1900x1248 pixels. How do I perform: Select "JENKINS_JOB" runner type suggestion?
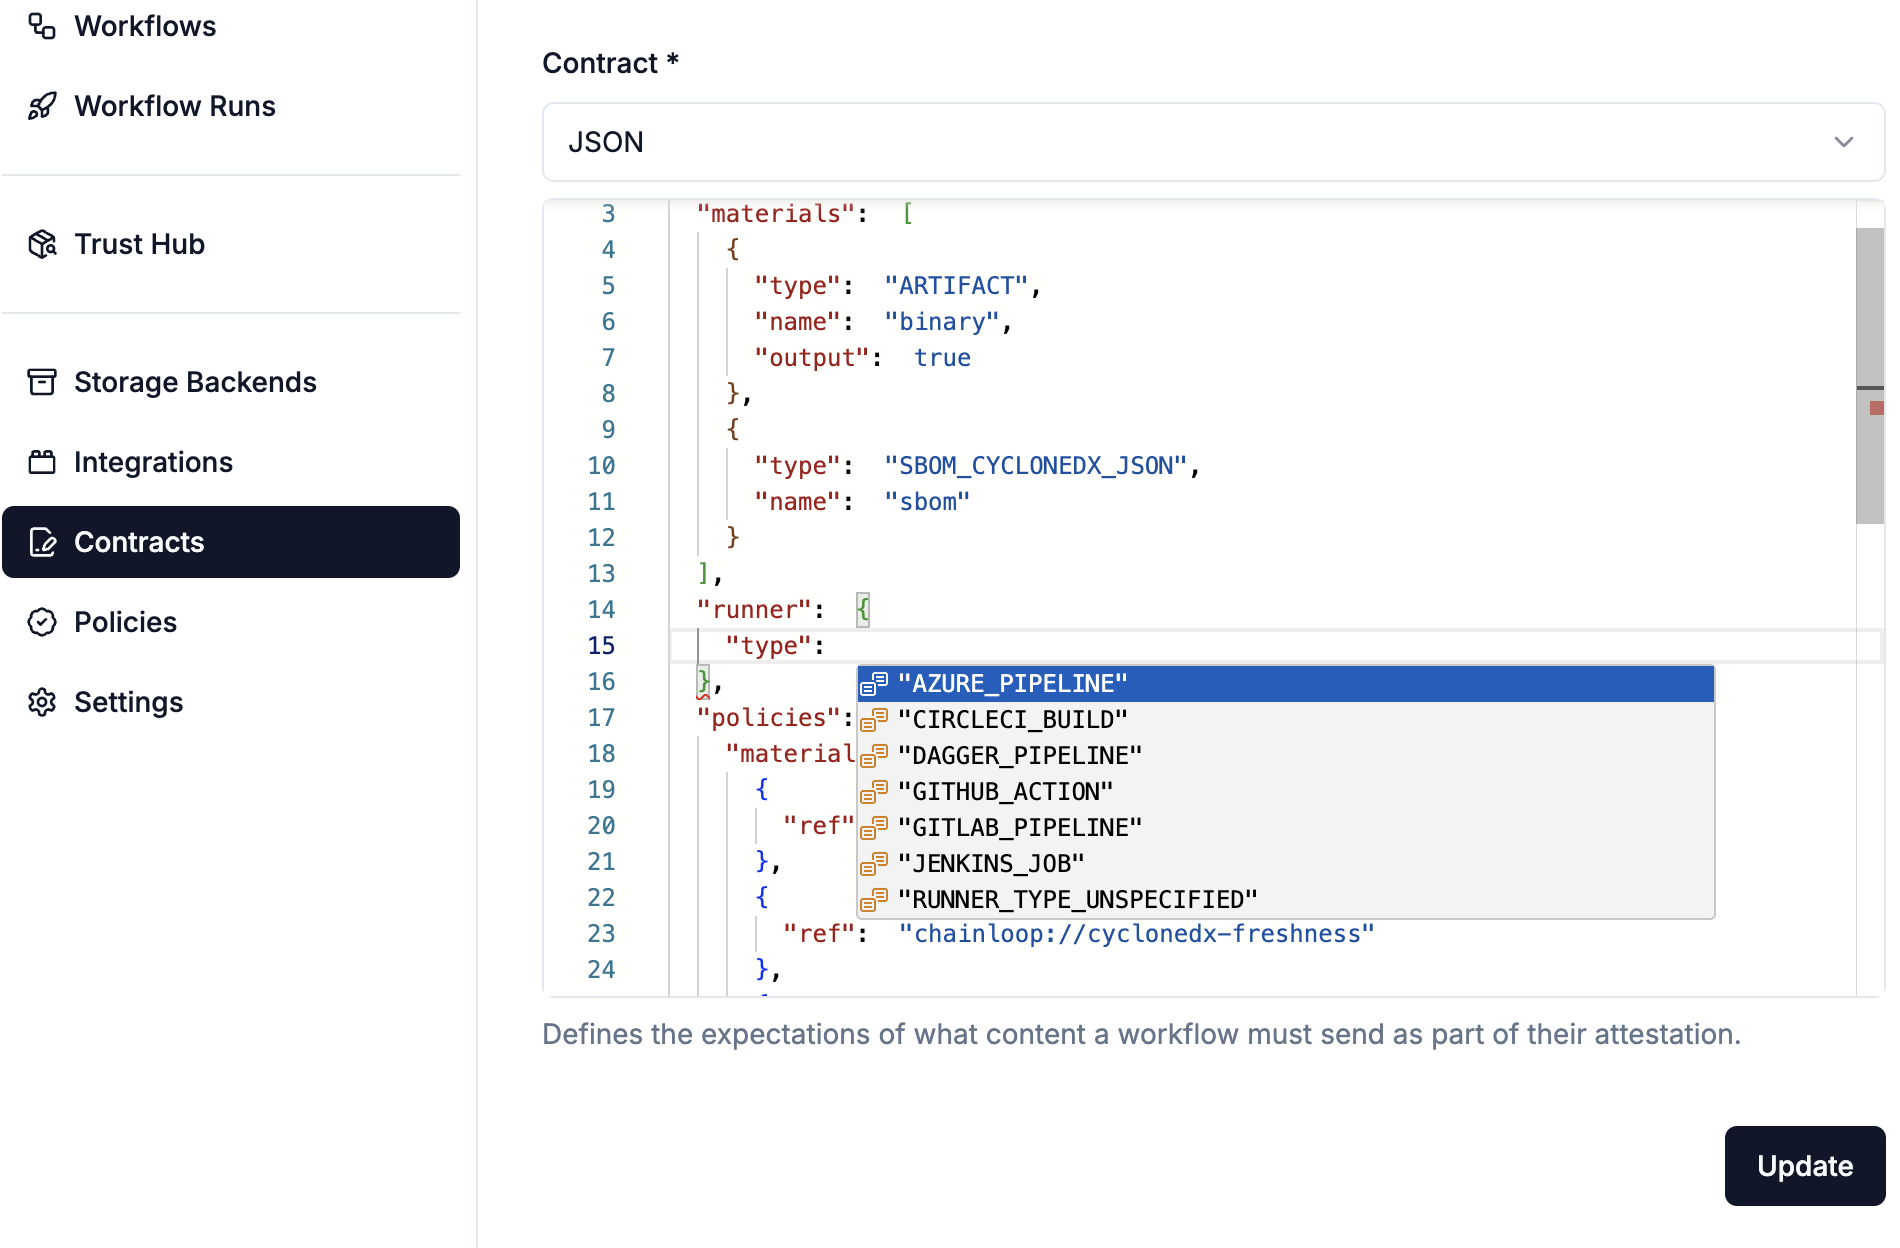(x=990, y=864)
